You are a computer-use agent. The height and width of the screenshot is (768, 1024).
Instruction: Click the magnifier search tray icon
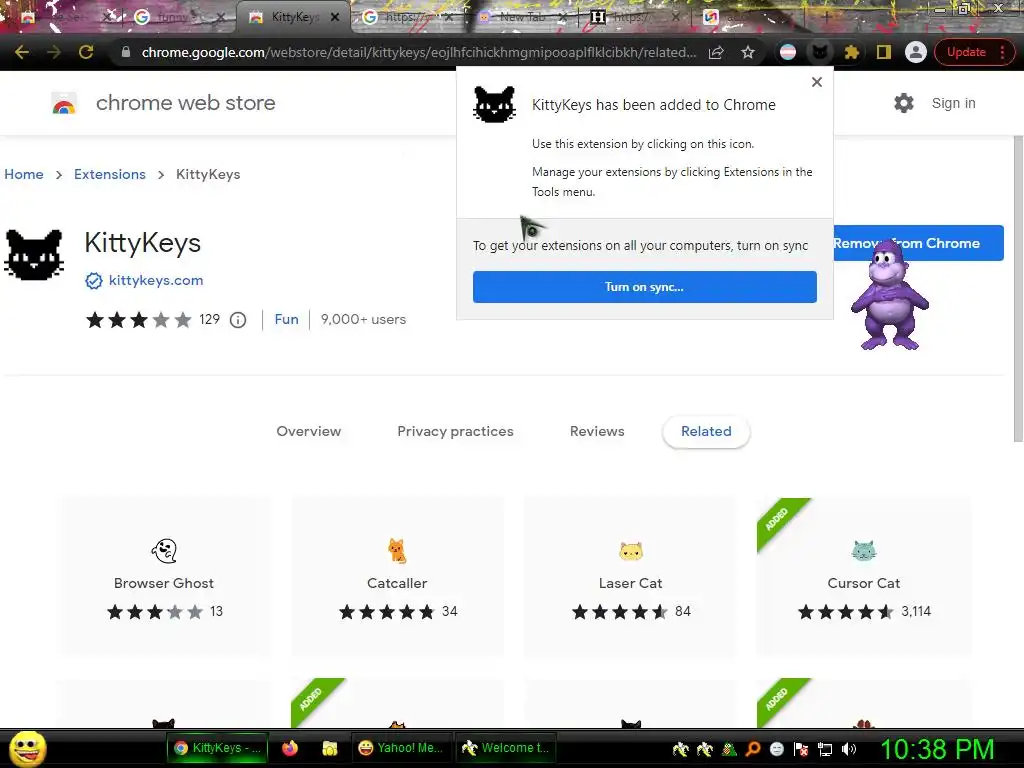point(753,749)
